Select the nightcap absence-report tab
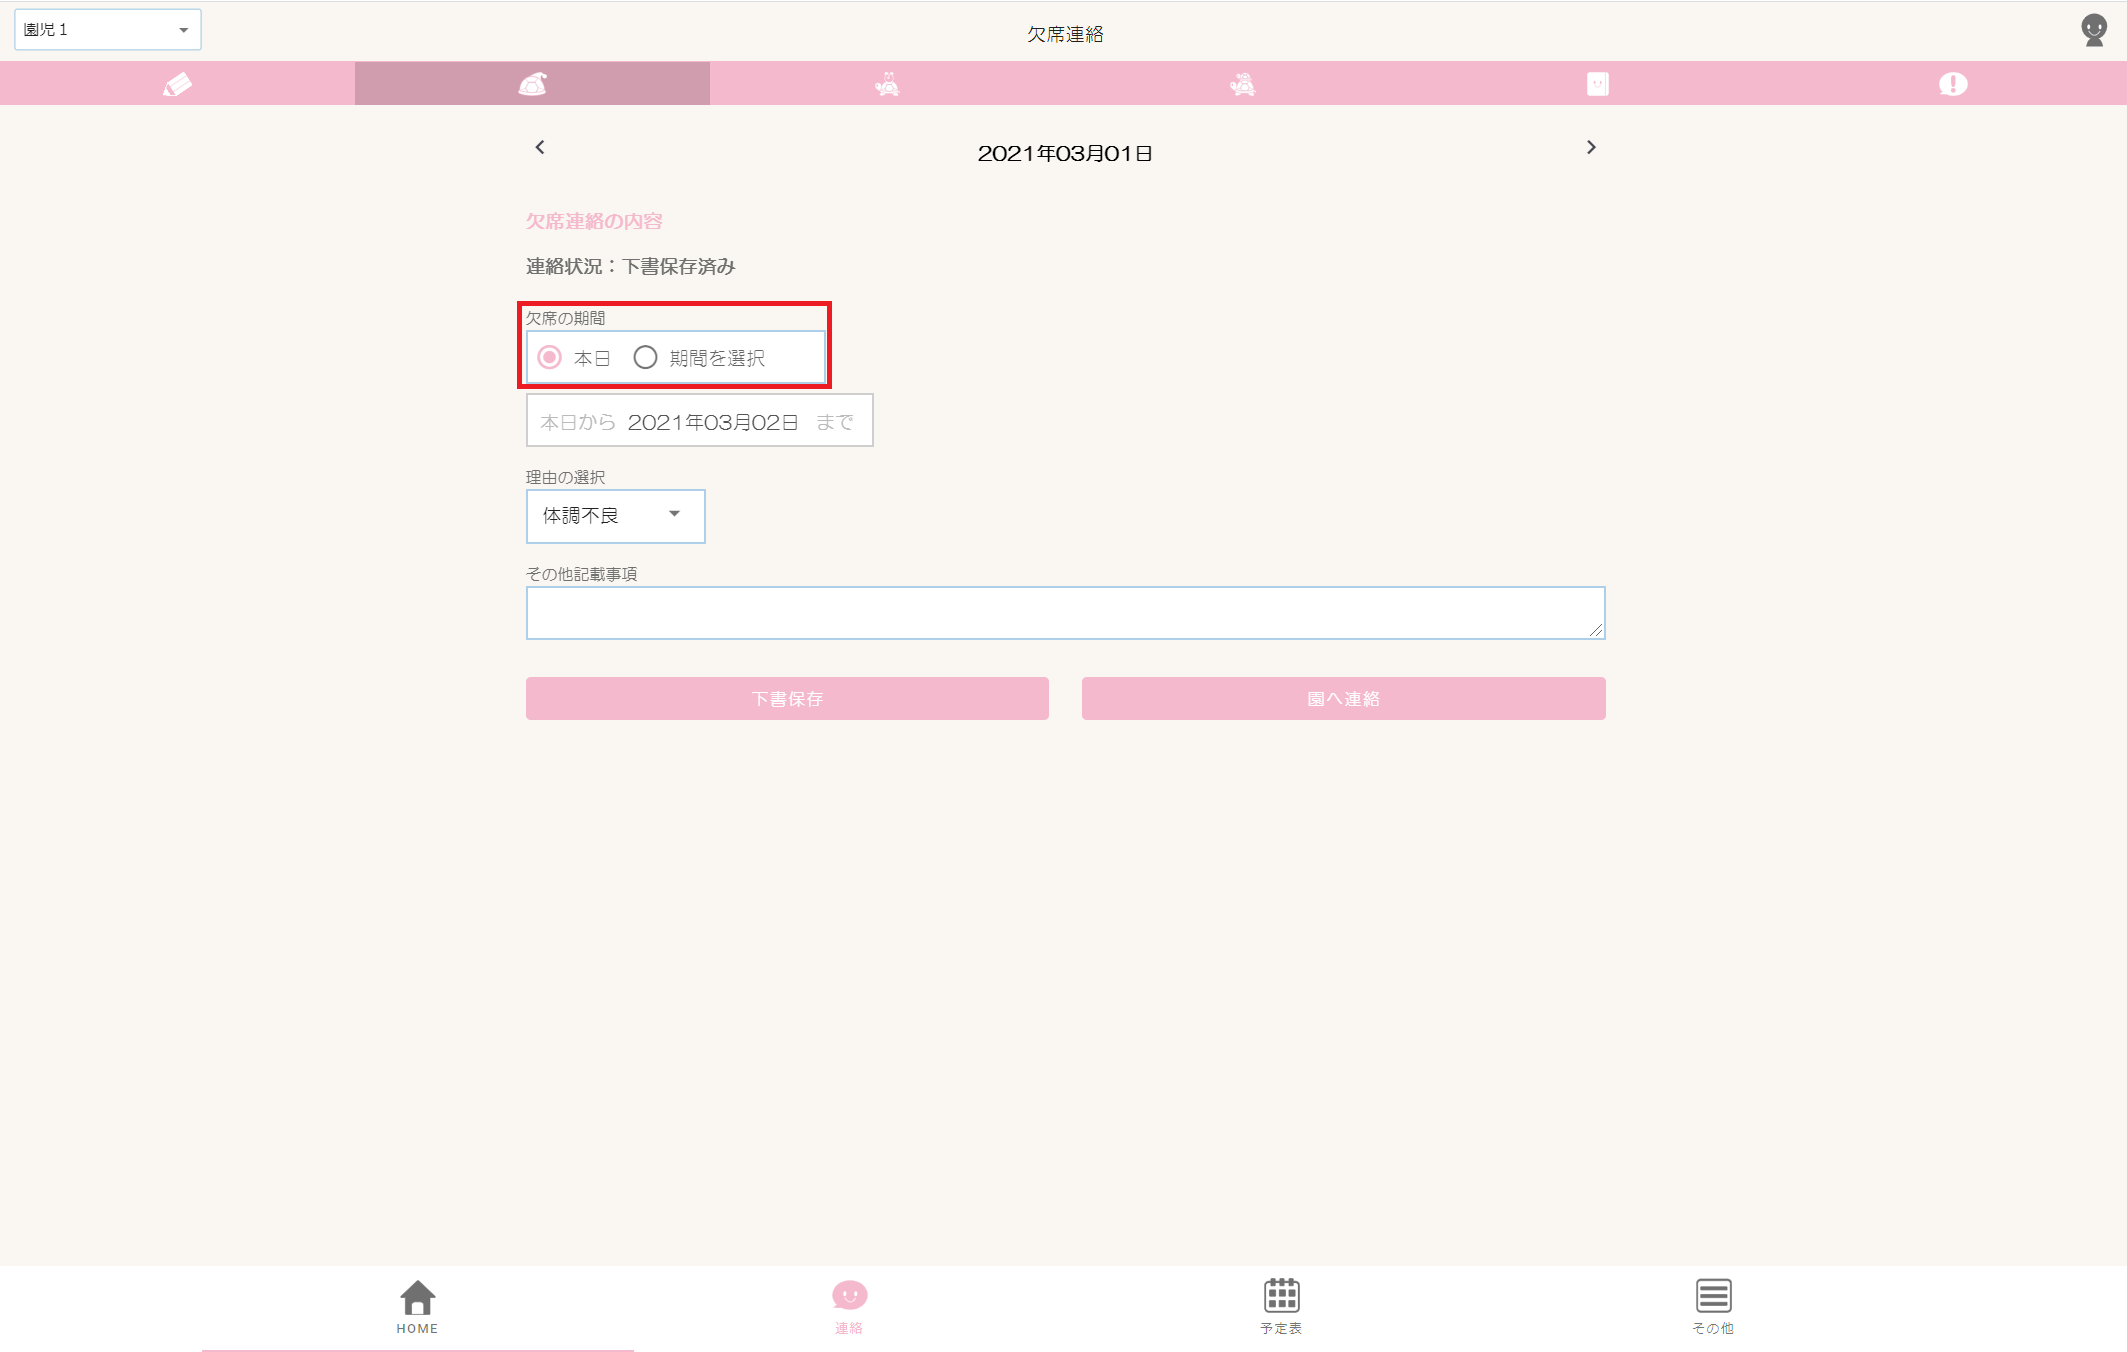 [532, 84]
